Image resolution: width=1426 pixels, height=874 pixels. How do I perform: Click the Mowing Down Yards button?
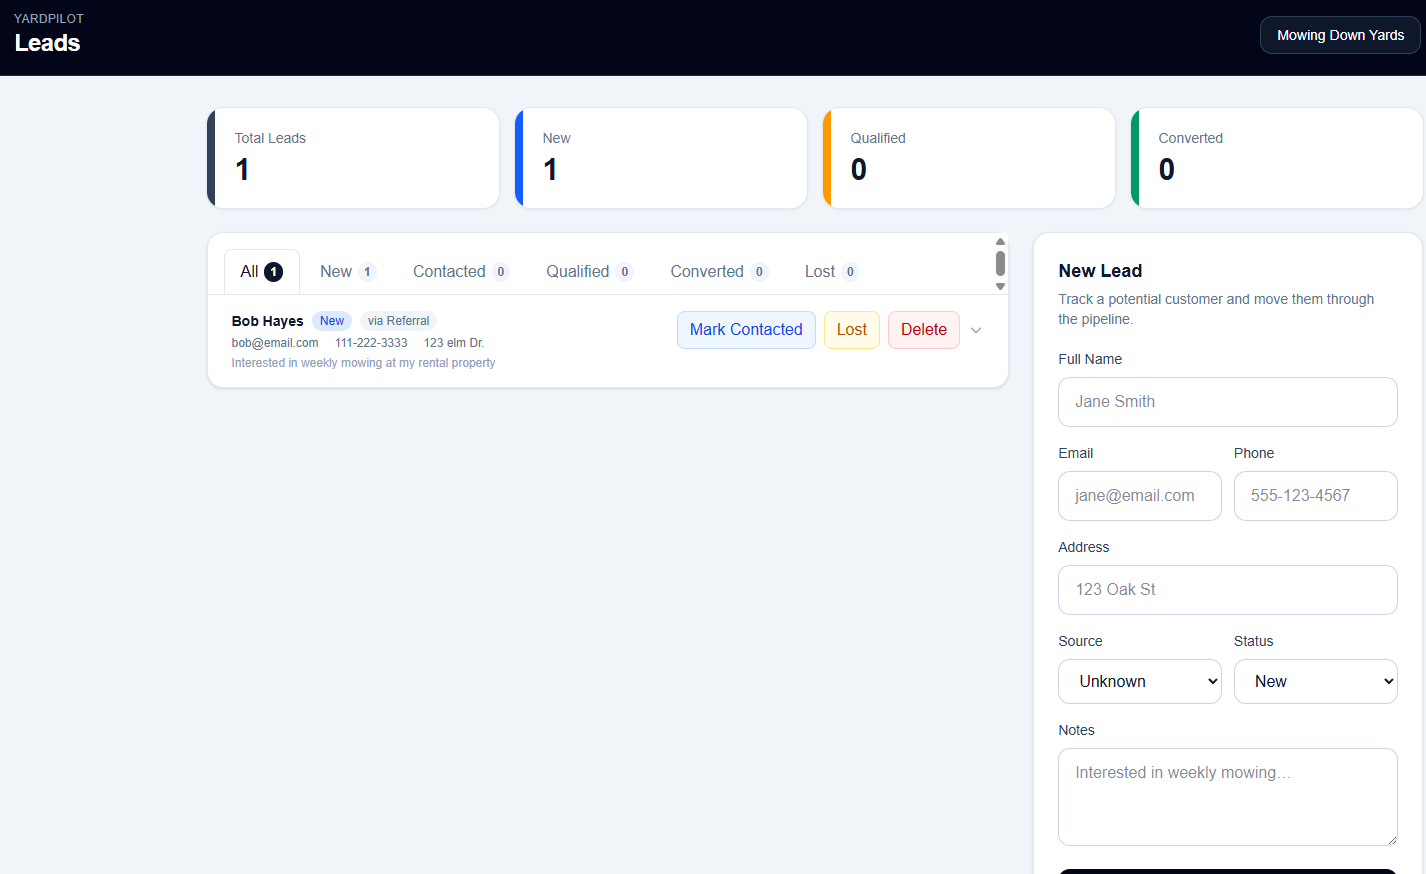click(x=1340, y=35)
